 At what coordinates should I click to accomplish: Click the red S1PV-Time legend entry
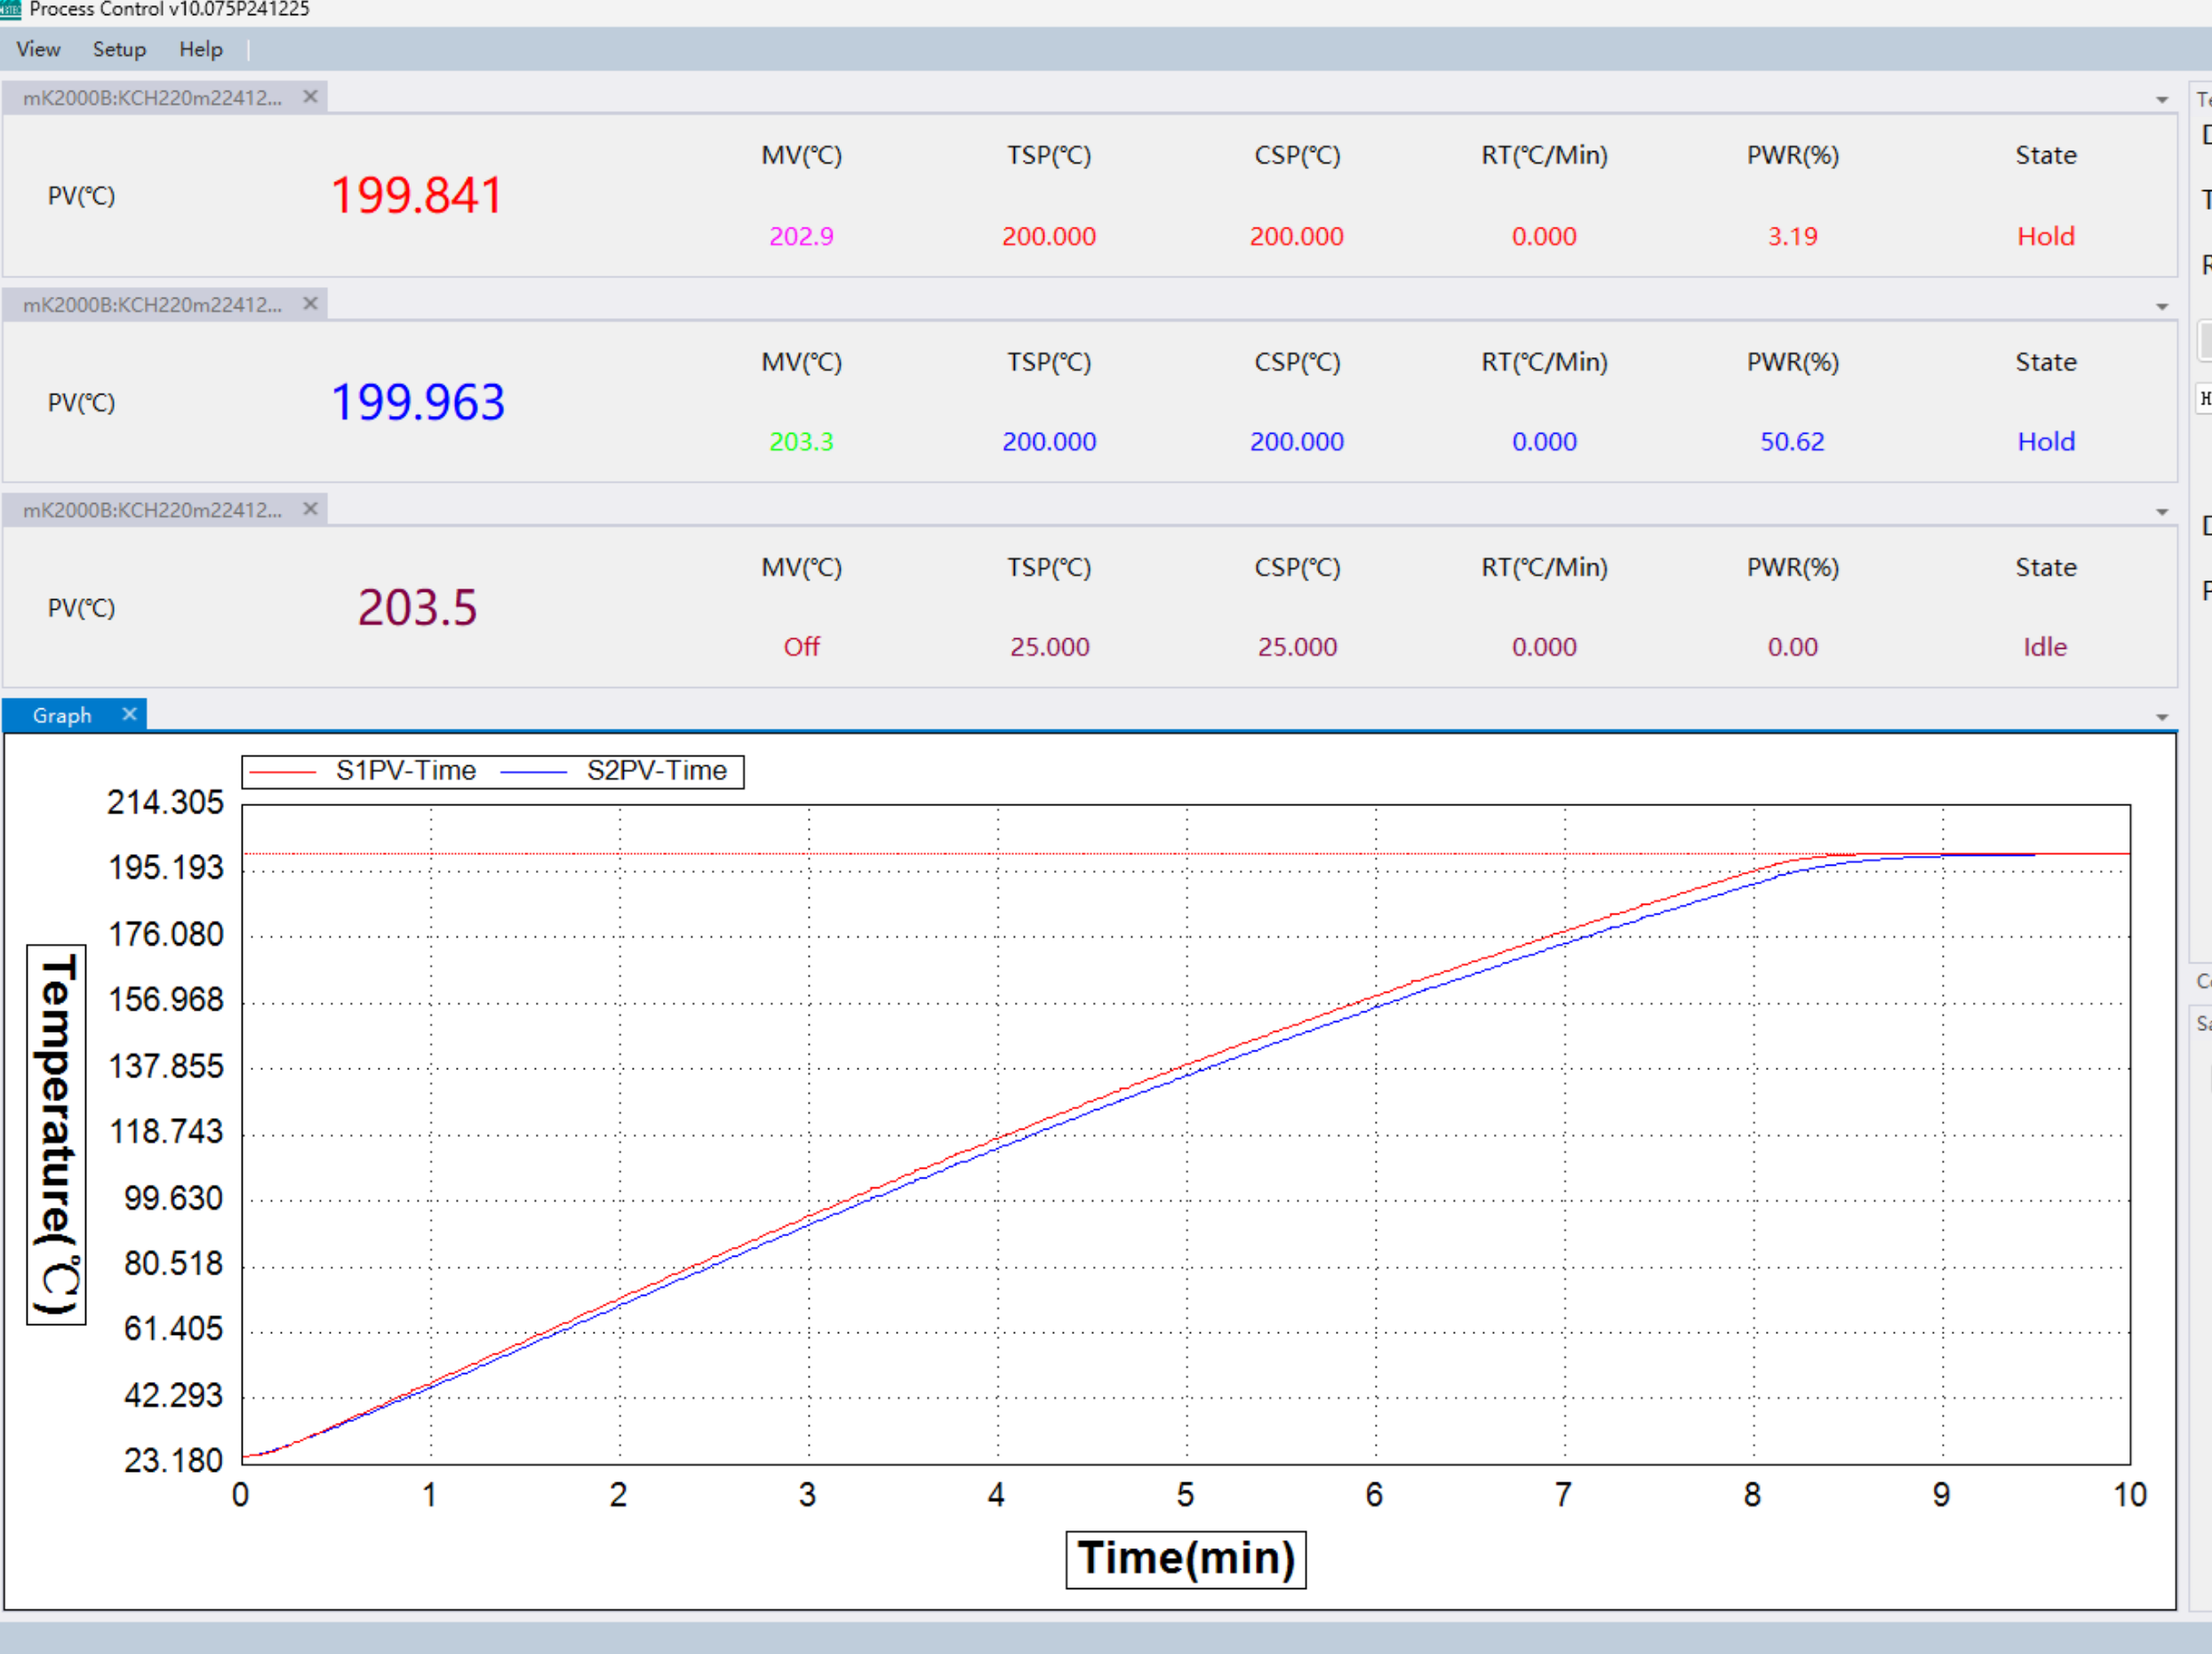(405, 771)
